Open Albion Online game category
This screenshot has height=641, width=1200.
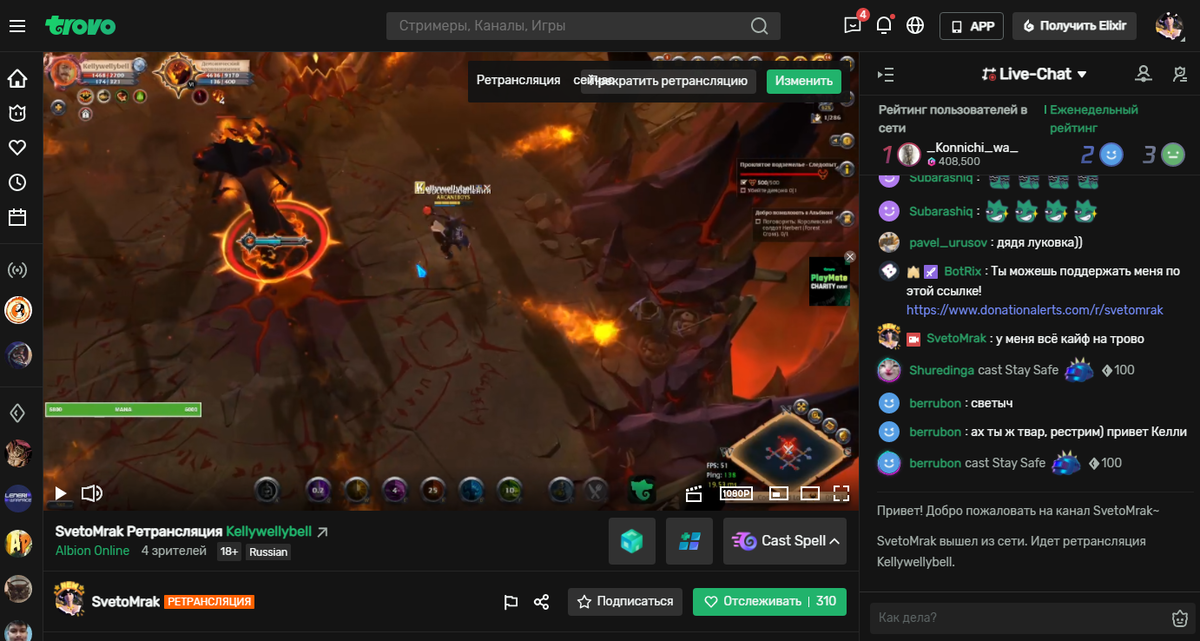pyautogui.click(x=92, y=551)
